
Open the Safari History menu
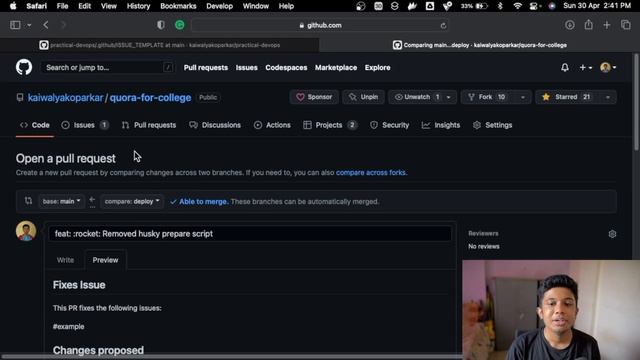tap(138, 6)
